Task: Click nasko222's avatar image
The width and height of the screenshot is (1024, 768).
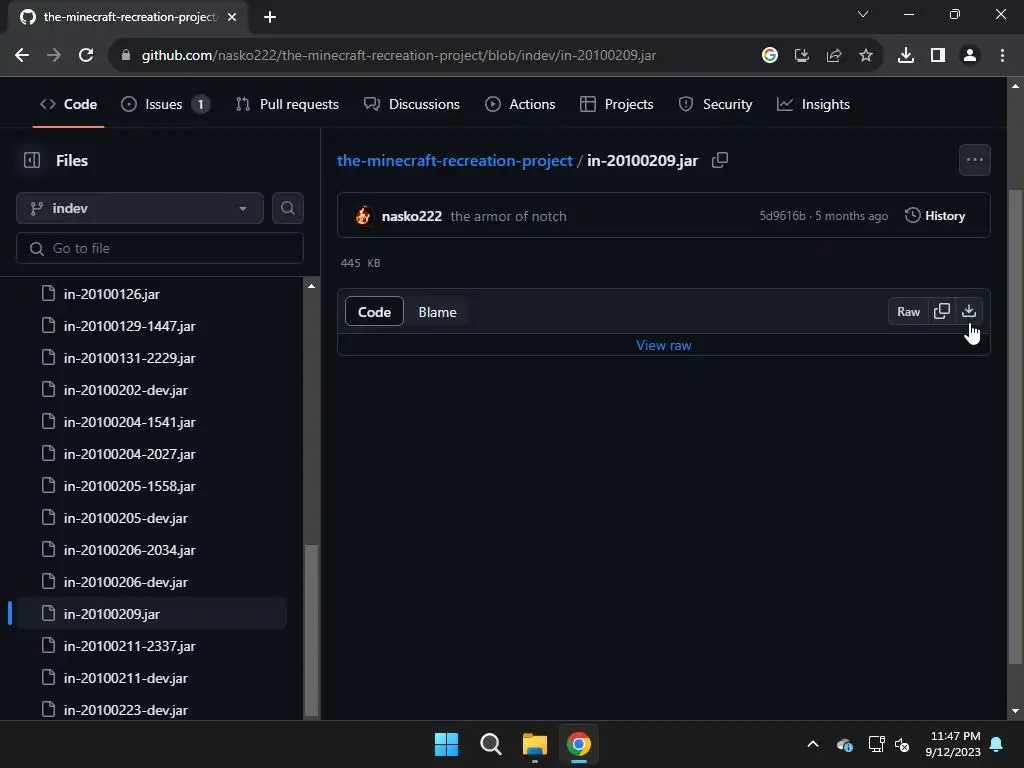Action: pos(363,216)
